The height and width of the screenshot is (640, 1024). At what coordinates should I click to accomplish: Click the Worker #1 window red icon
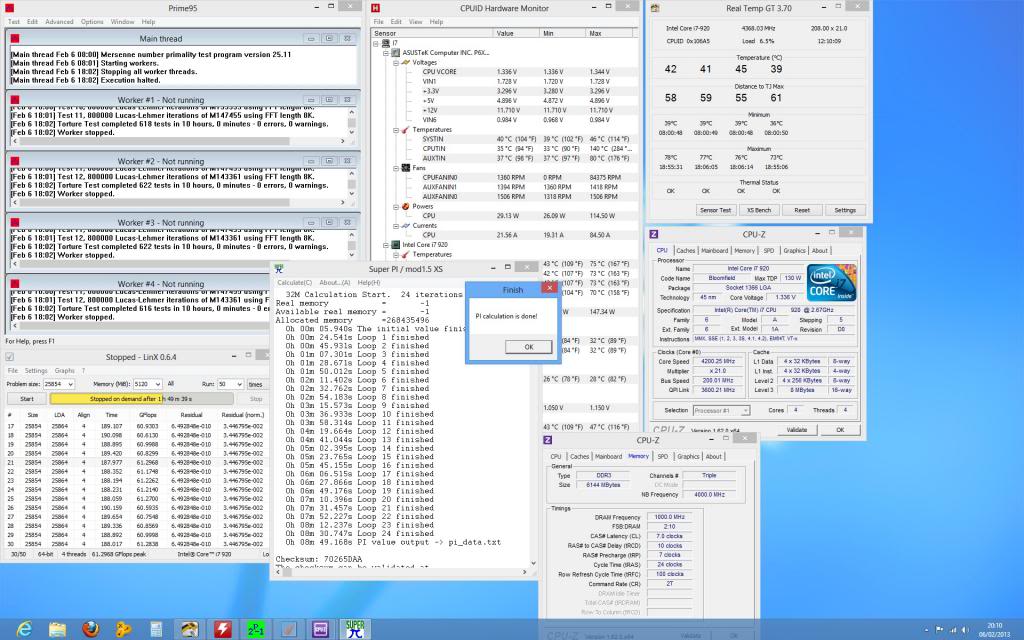click(15, 100)
